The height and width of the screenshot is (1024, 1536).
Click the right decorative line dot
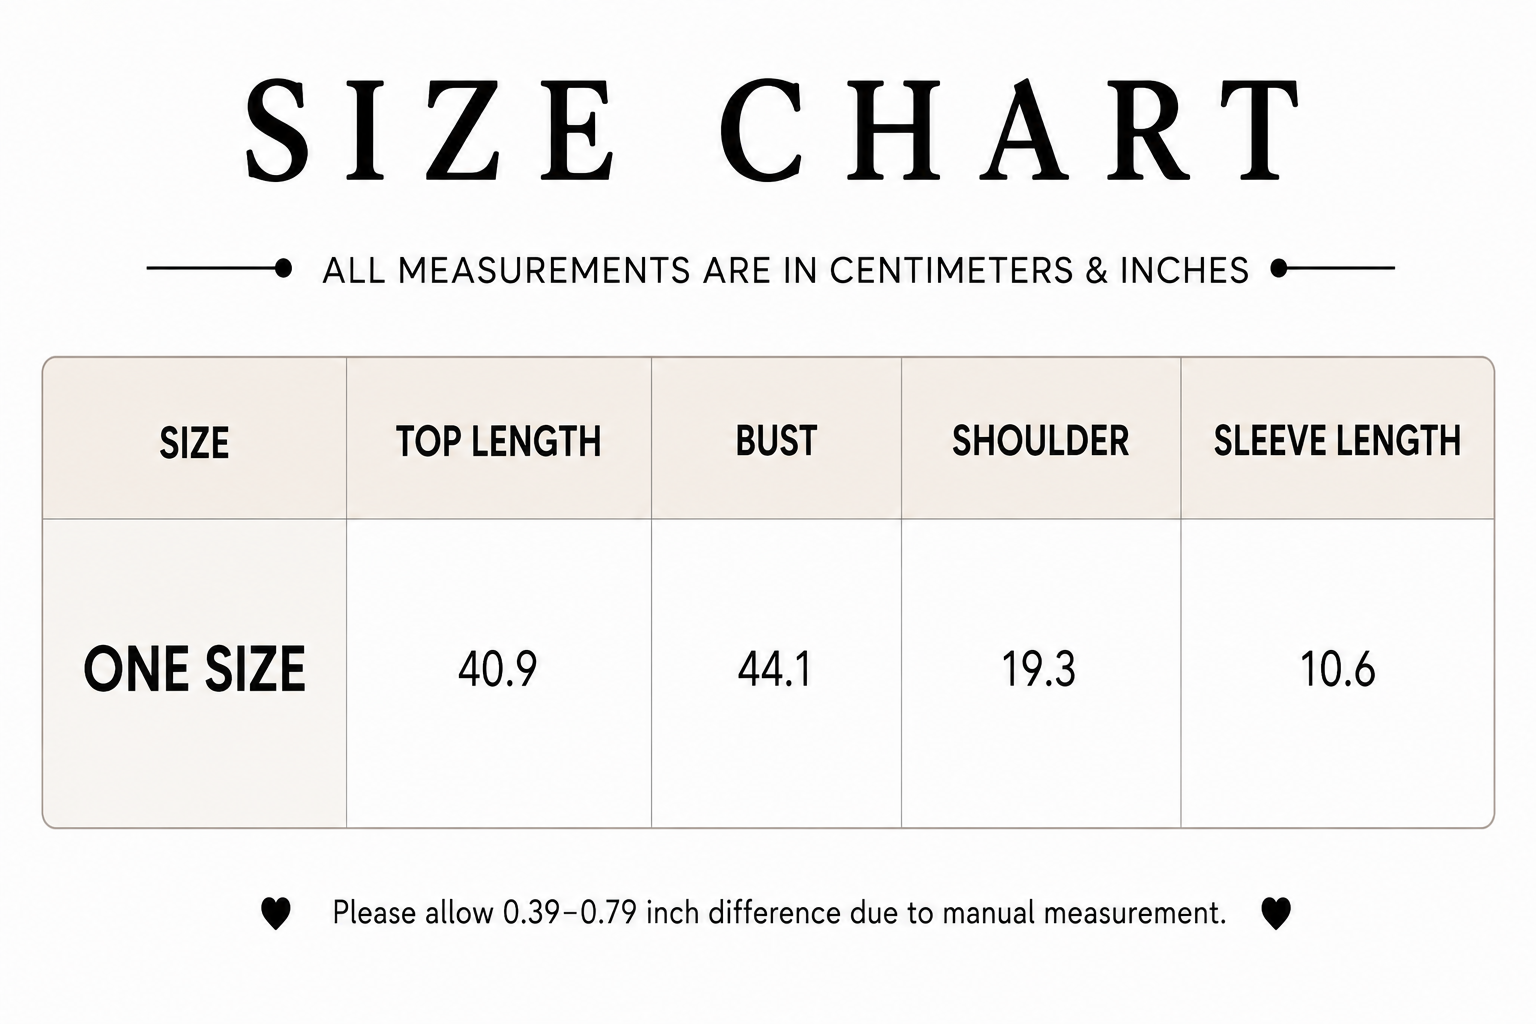(1279, 268)
